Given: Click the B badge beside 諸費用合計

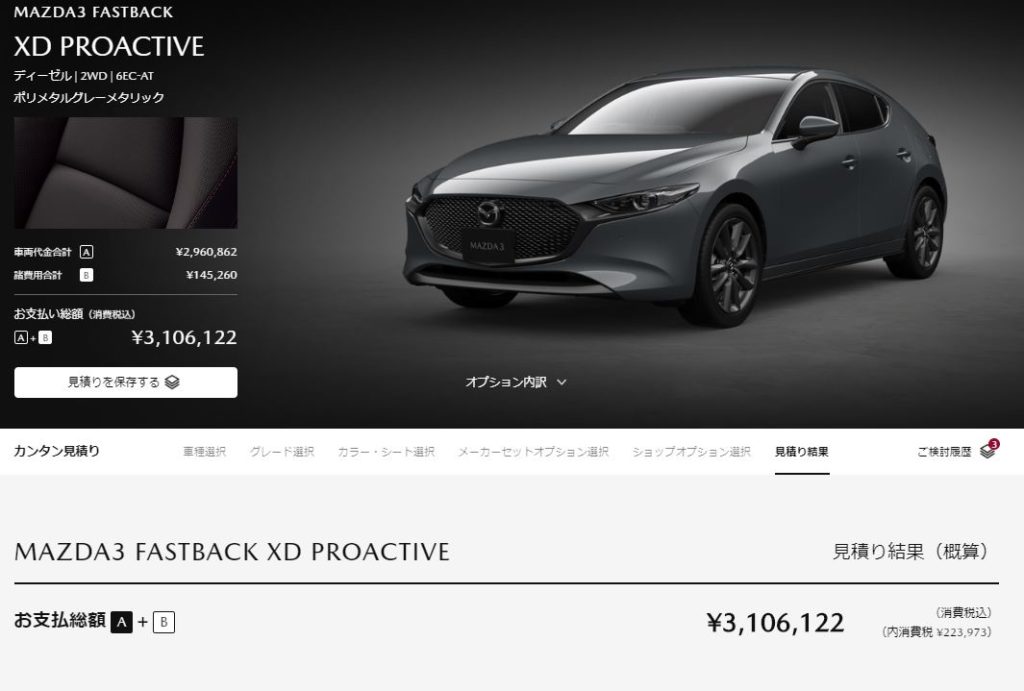Looking at the screenshot, I should (86, 275).
